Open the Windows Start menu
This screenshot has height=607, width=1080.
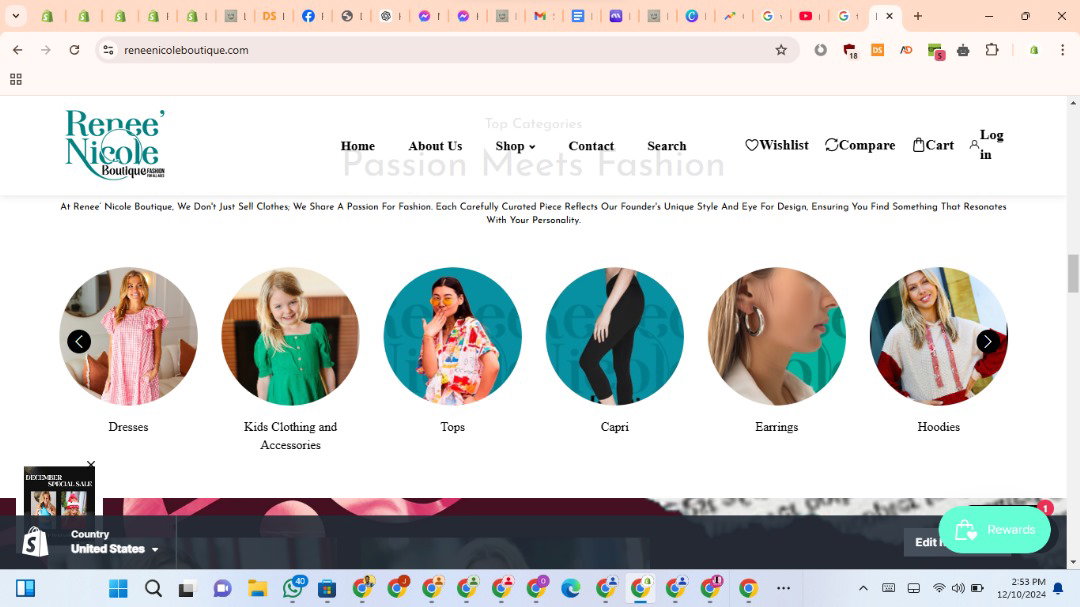pos(118,588)
